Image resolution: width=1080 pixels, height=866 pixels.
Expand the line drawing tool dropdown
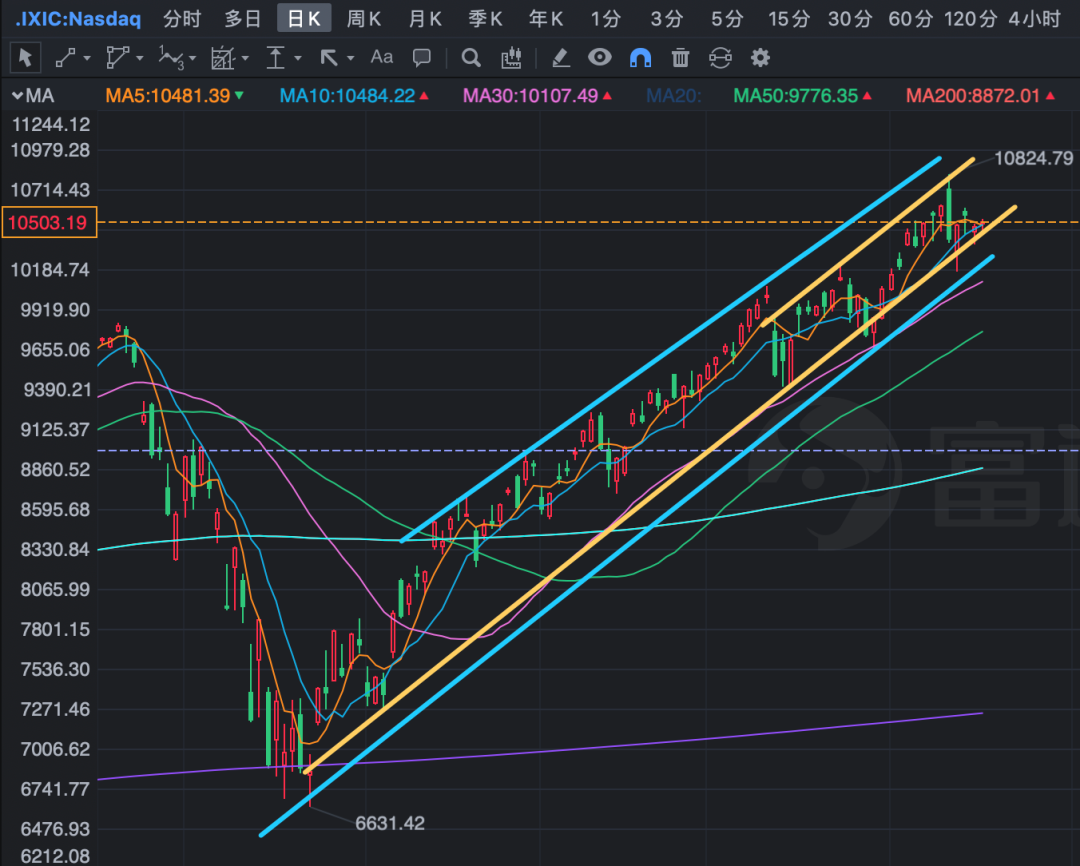(73, 58)
